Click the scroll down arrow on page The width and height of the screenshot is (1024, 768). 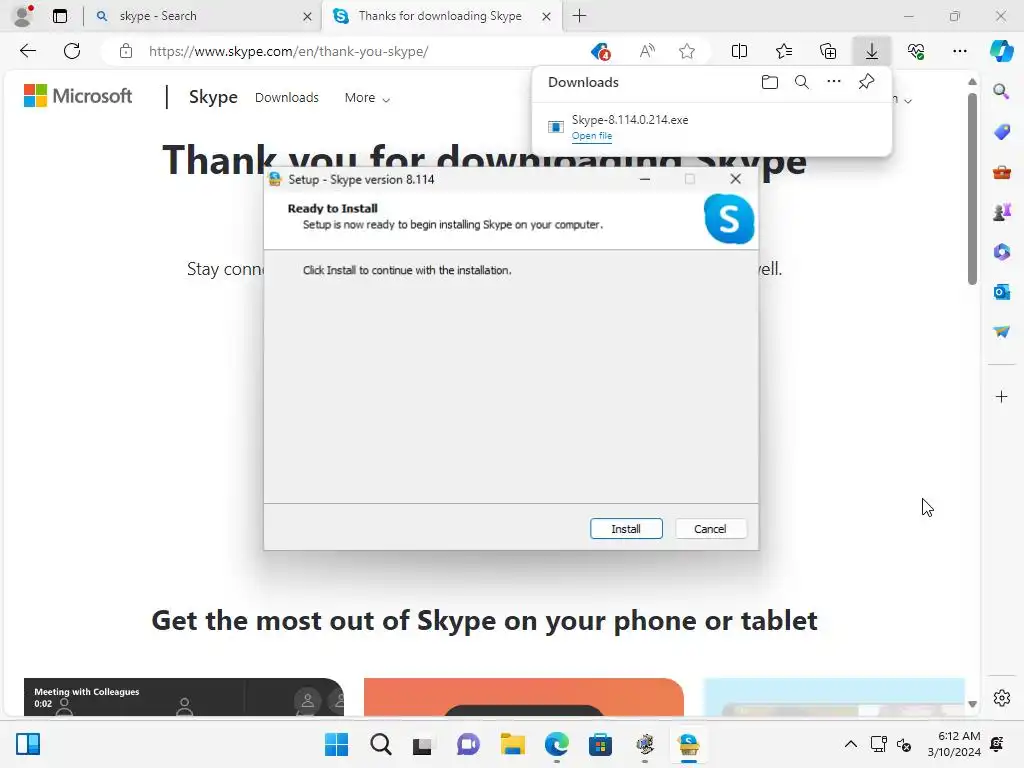(972, 704)
